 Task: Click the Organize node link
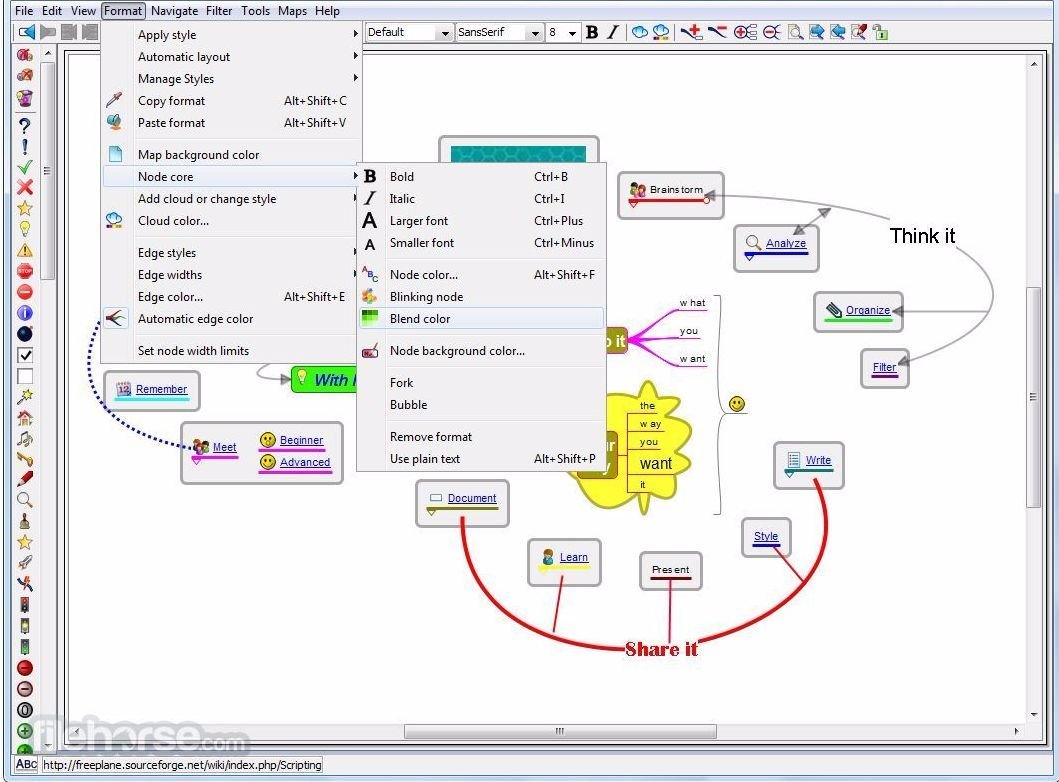[x=867, y=310]
